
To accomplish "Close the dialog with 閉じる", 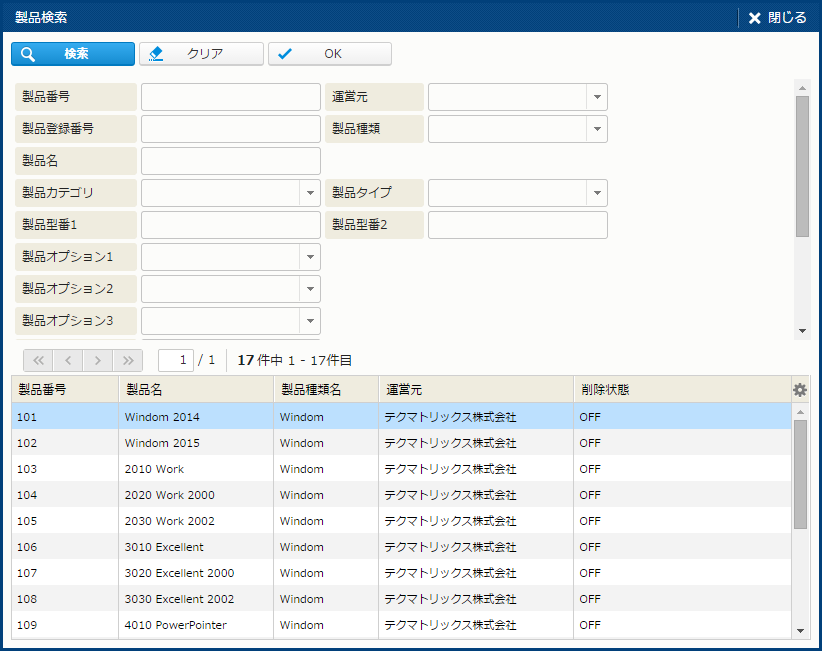I will pos(777,18).
